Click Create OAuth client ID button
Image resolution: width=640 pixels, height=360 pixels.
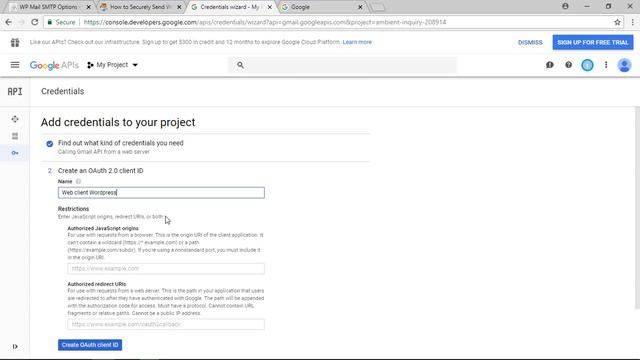pos(90,345)
